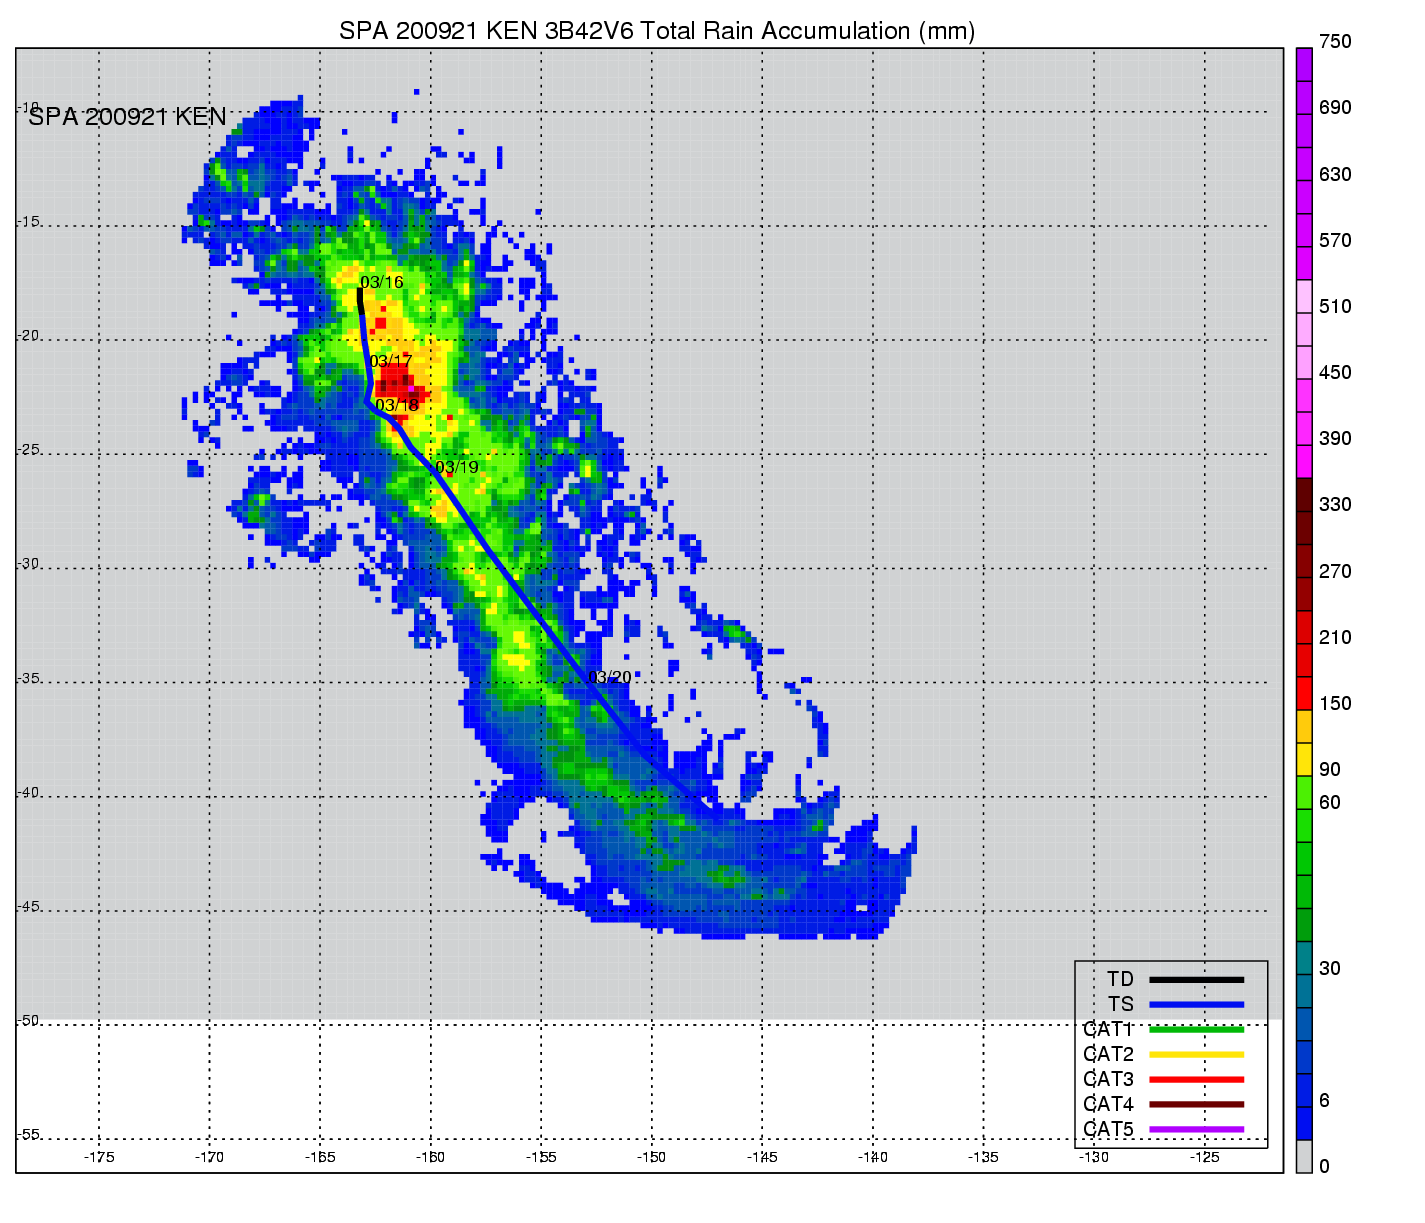The height and width of the screenshot is (1223, 1425).
Task: Click the red CAT3 legend line
Action: [1196, 1080]
